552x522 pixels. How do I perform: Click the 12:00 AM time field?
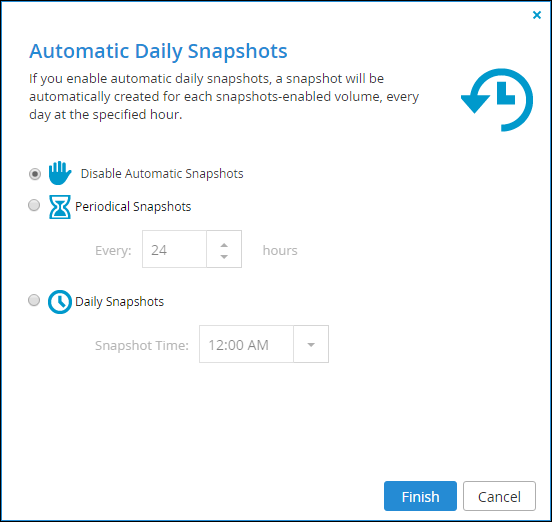pyautogui.click(x=246, y=344)
